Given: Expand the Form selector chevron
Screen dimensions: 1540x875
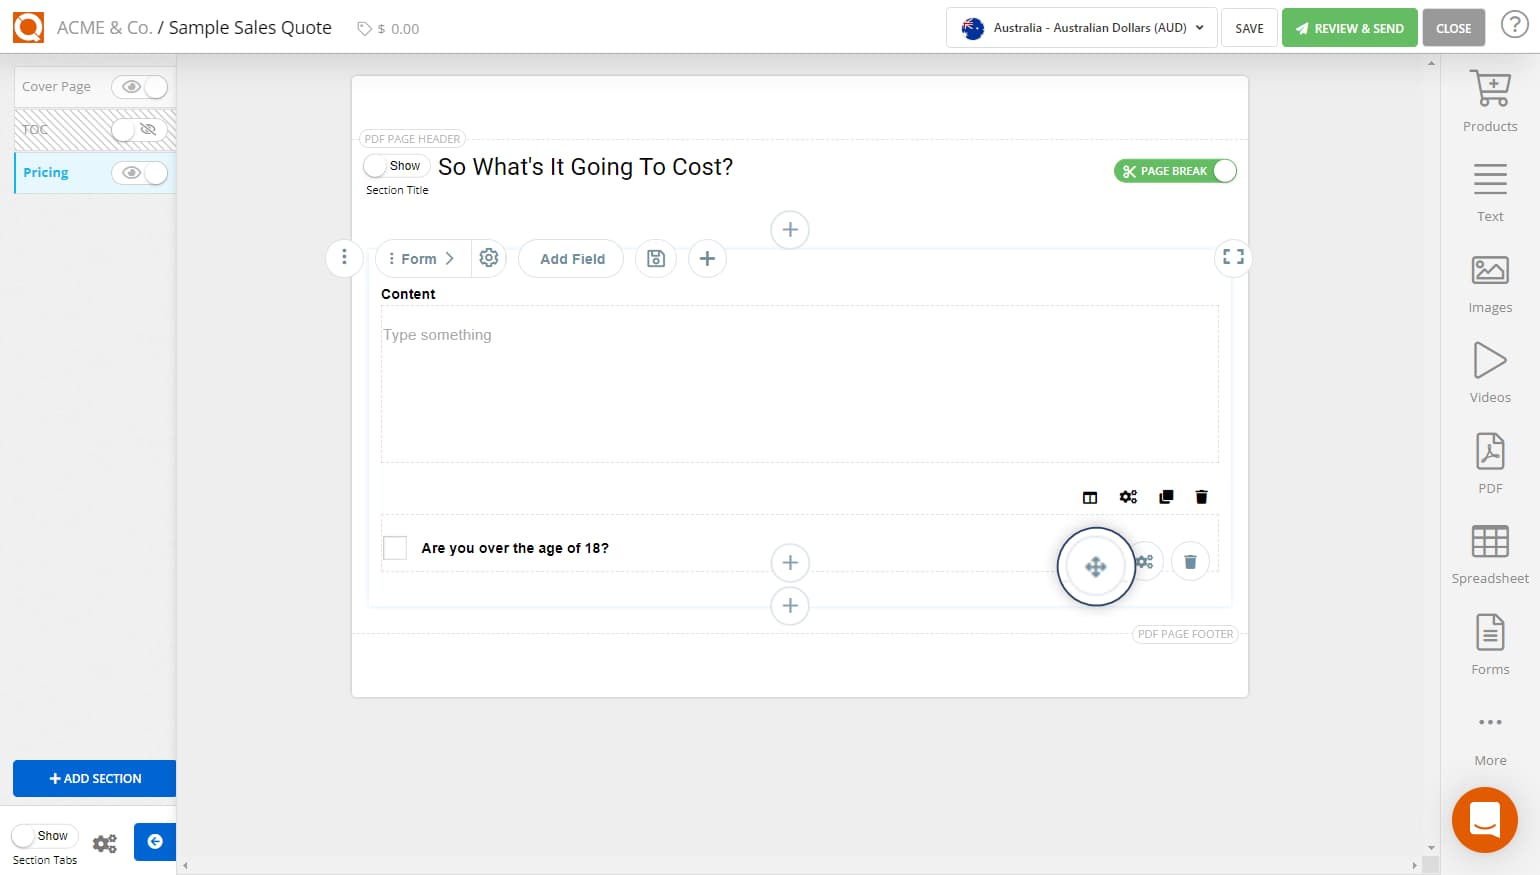Looking at the screenshot, I should tap(452, 258).
